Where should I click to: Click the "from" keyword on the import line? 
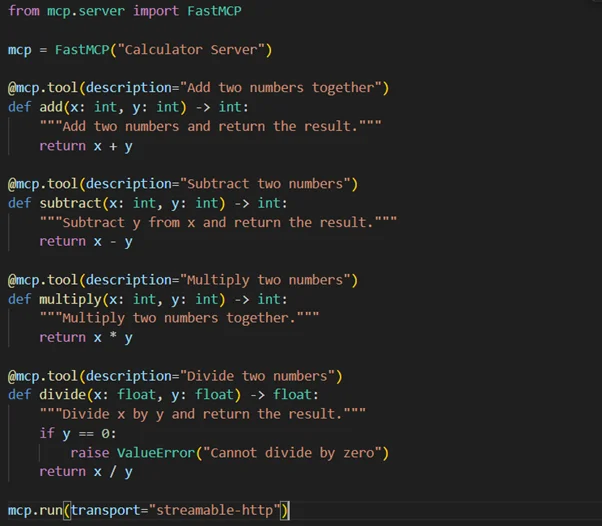[x=23, y=11]
